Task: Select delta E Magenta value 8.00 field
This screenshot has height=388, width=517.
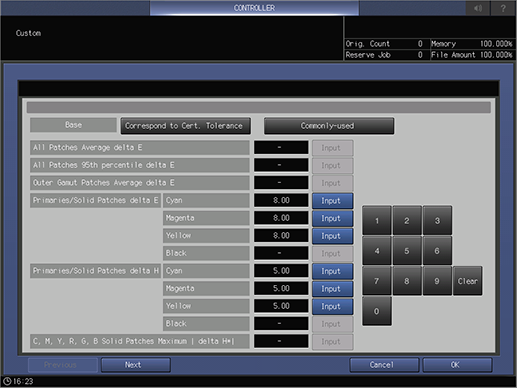Action: pyautogui.click(x=281, y=218)
